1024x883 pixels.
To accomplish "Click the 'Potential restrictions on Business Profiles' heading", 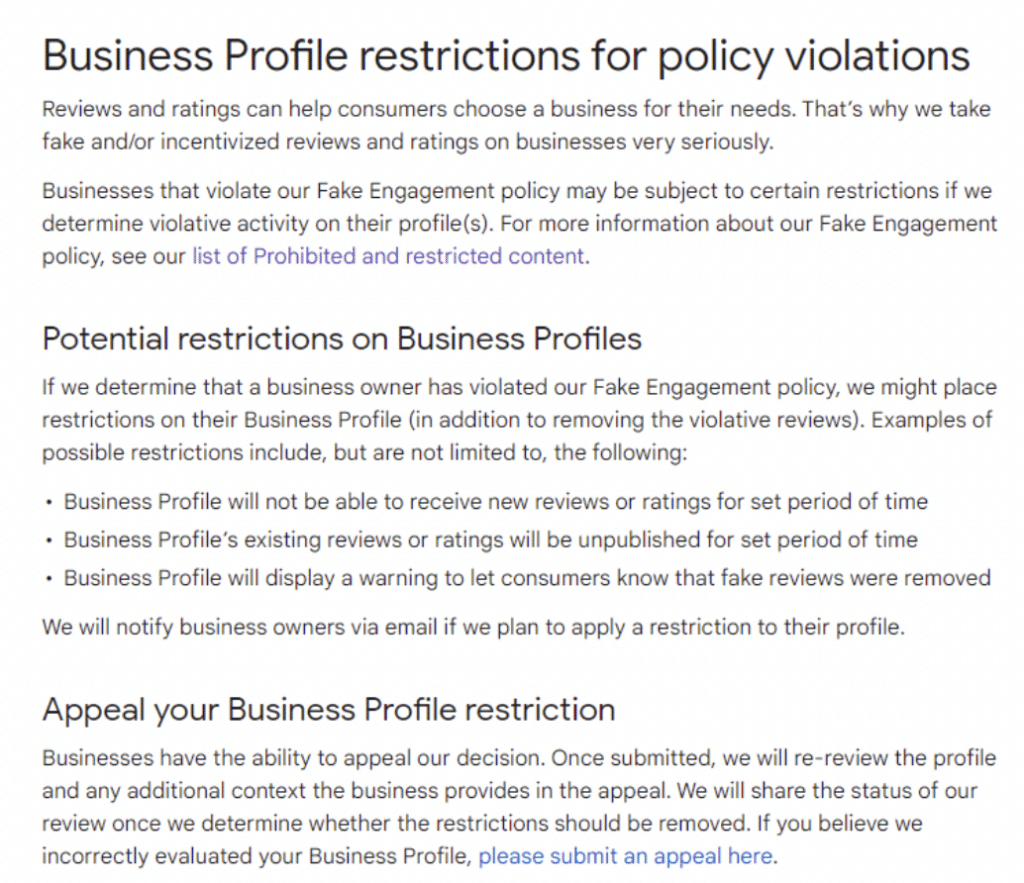I will (342, 339).
